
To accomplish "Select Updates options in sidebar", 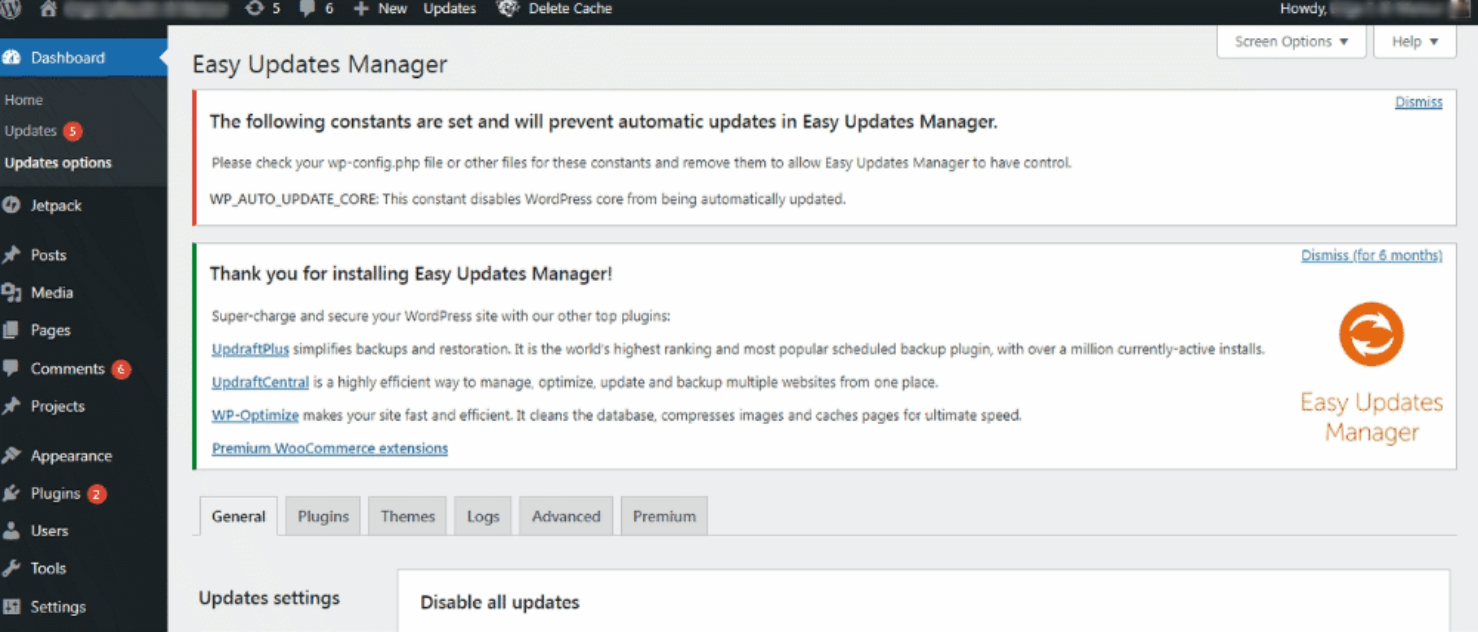I will pyautogui.click(x=58, y=163).
